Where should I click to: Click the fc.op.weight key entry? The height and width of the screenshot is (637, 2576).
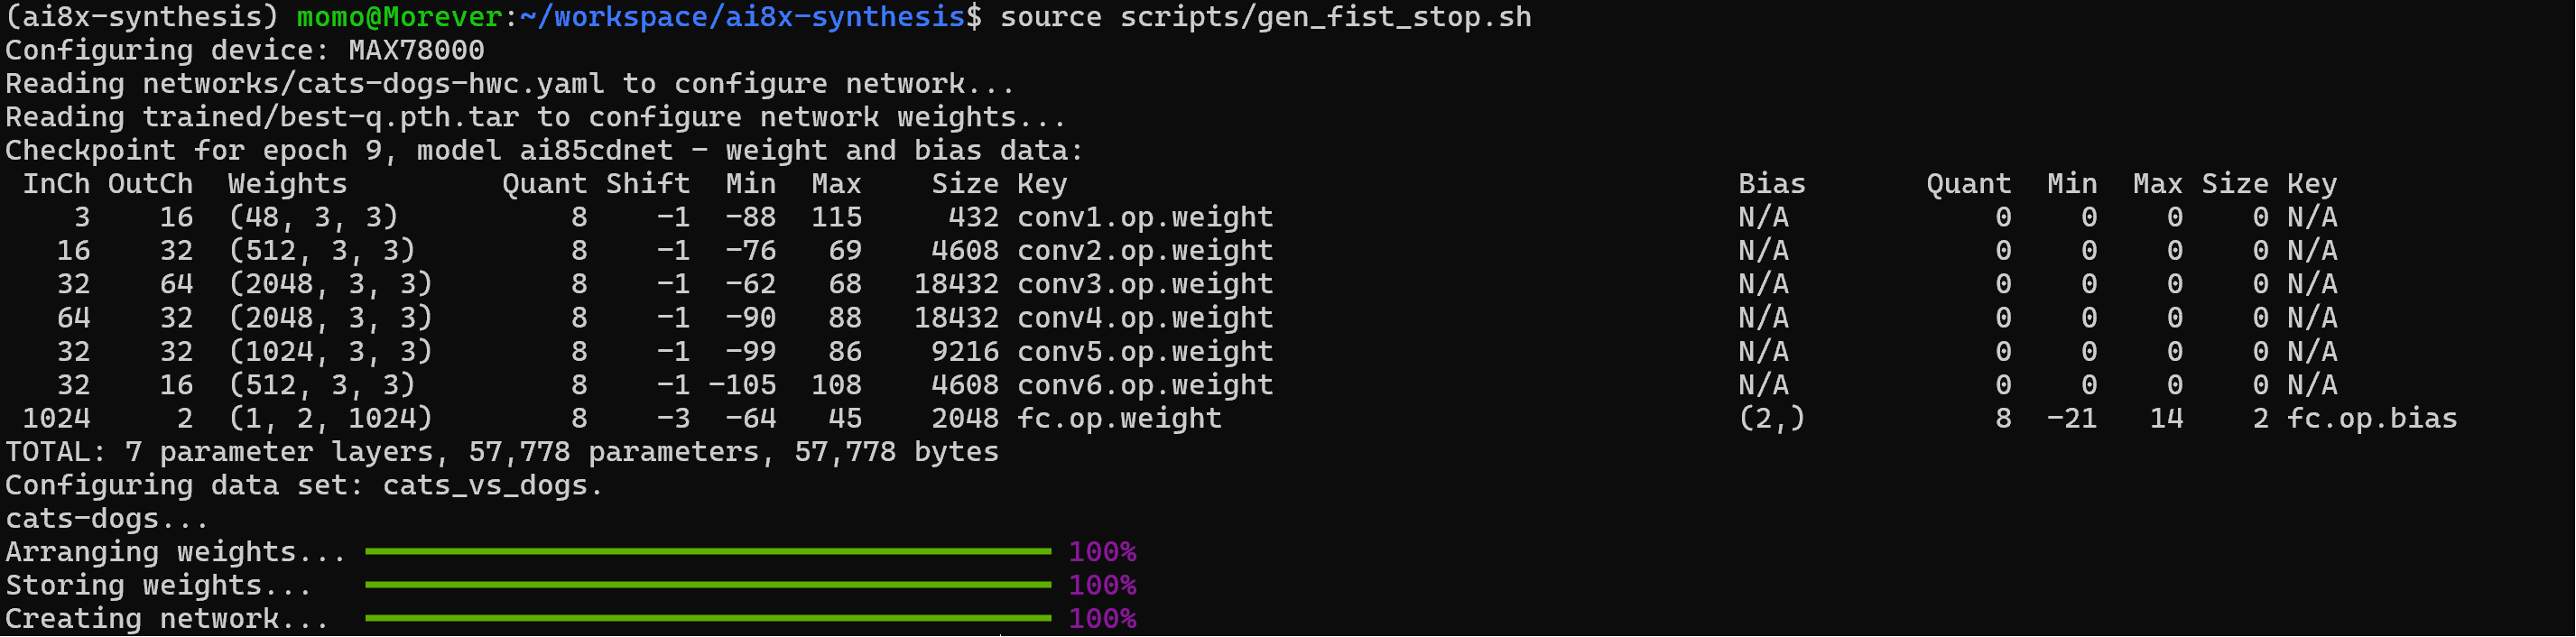[1119, 419]
